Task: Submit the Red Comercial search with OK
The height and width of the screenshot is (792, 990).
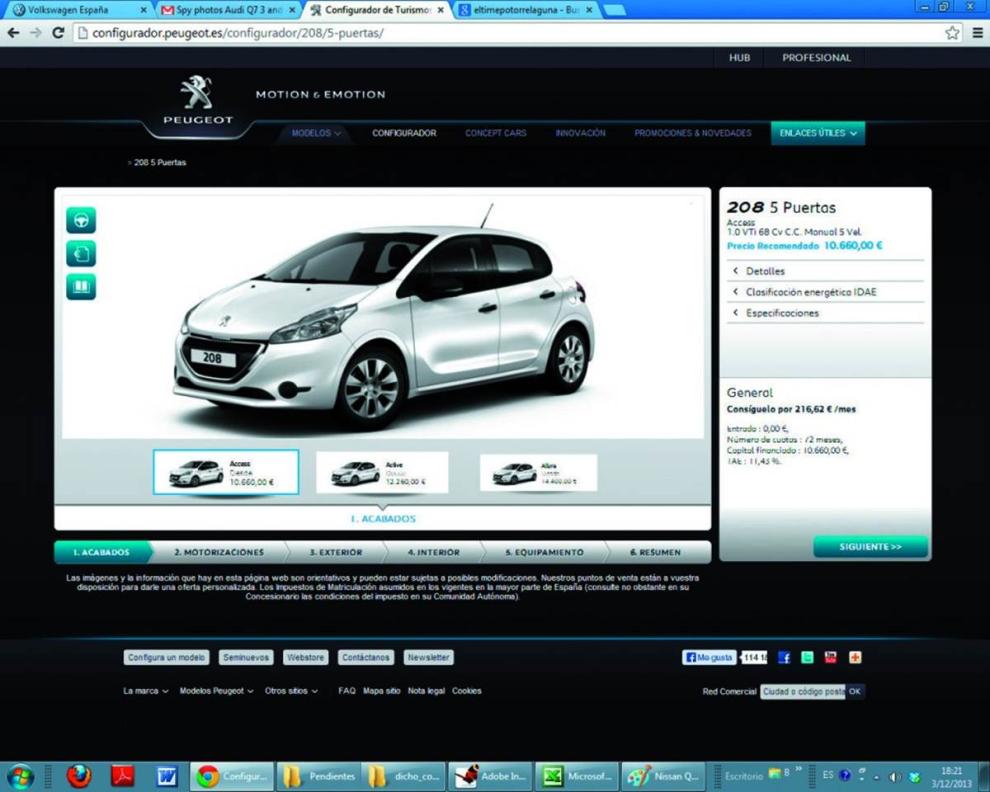Action: click(x=855, y=692)
